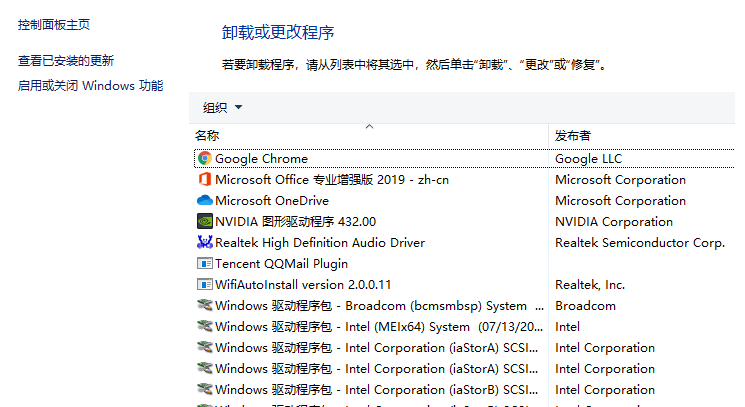
Task: Sort by the 发布者 column header
Action: pos(573,135)
